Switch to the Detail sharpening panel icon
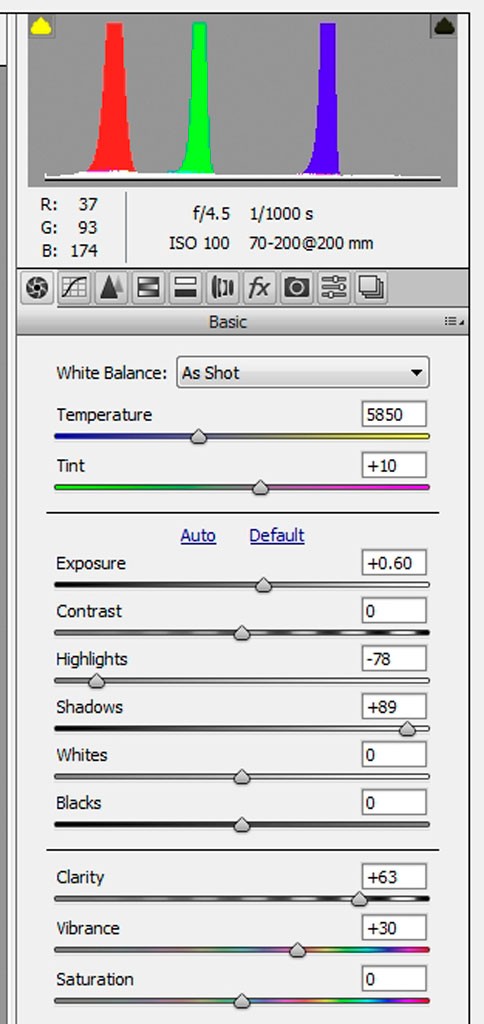The height and width of the screenshot is (1024, 484). click(110, 288)
